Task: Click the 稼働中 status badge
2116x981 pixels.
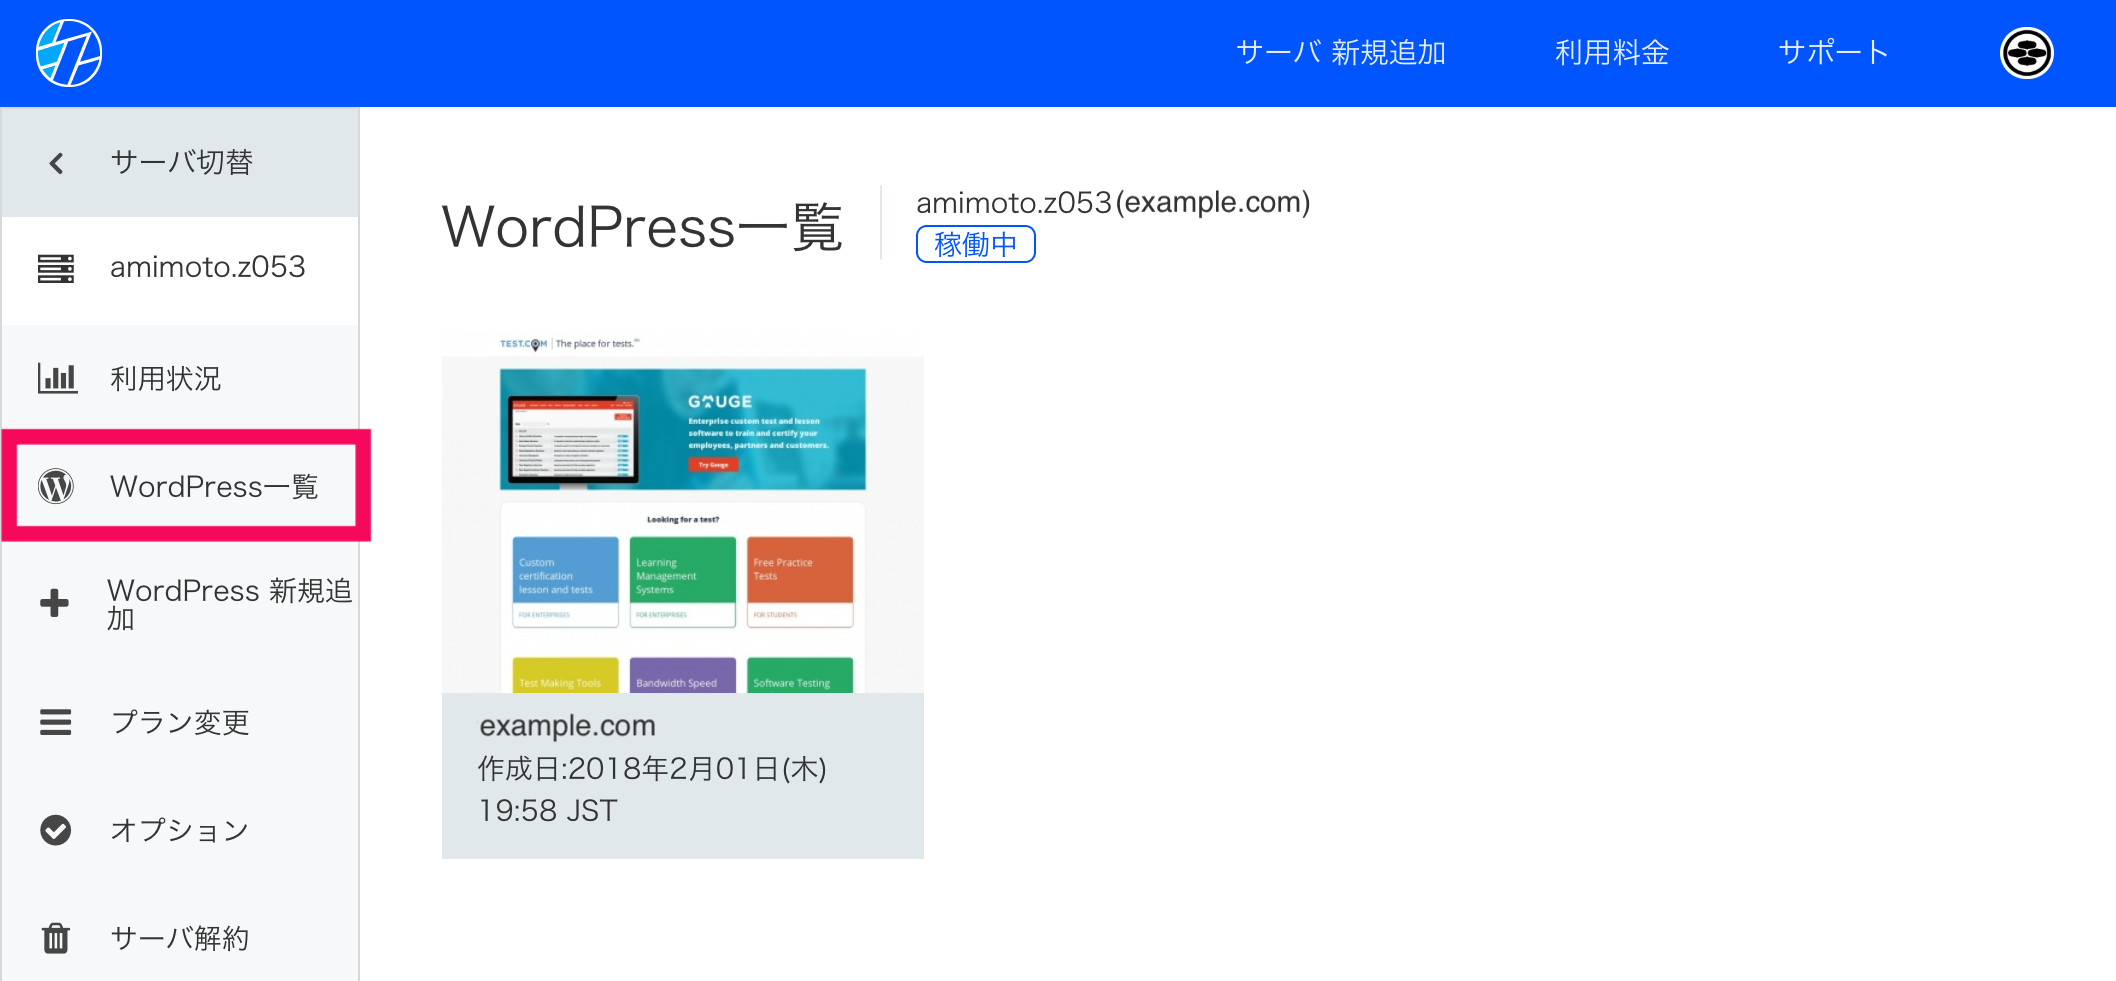Action: (x=975, y=244)
